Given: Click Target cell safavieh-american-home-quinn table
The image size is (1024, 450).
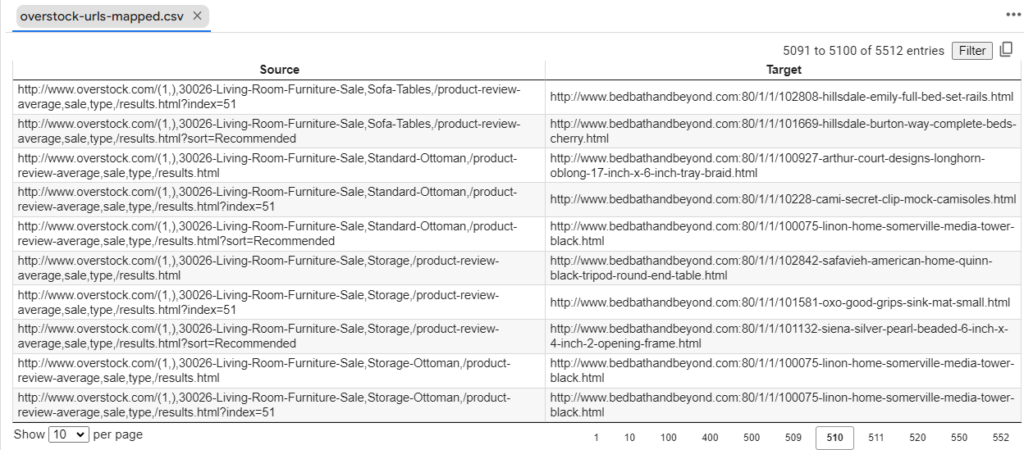Looking at the screenshot, I should pyautogui.click(x=783, y=268).
